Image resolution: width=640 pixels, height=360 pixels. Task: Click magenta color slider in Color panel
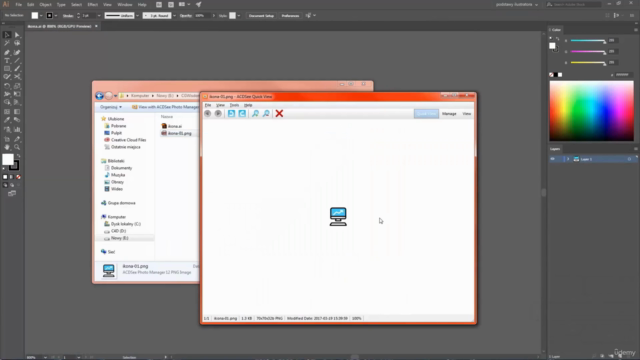point(588,52)
